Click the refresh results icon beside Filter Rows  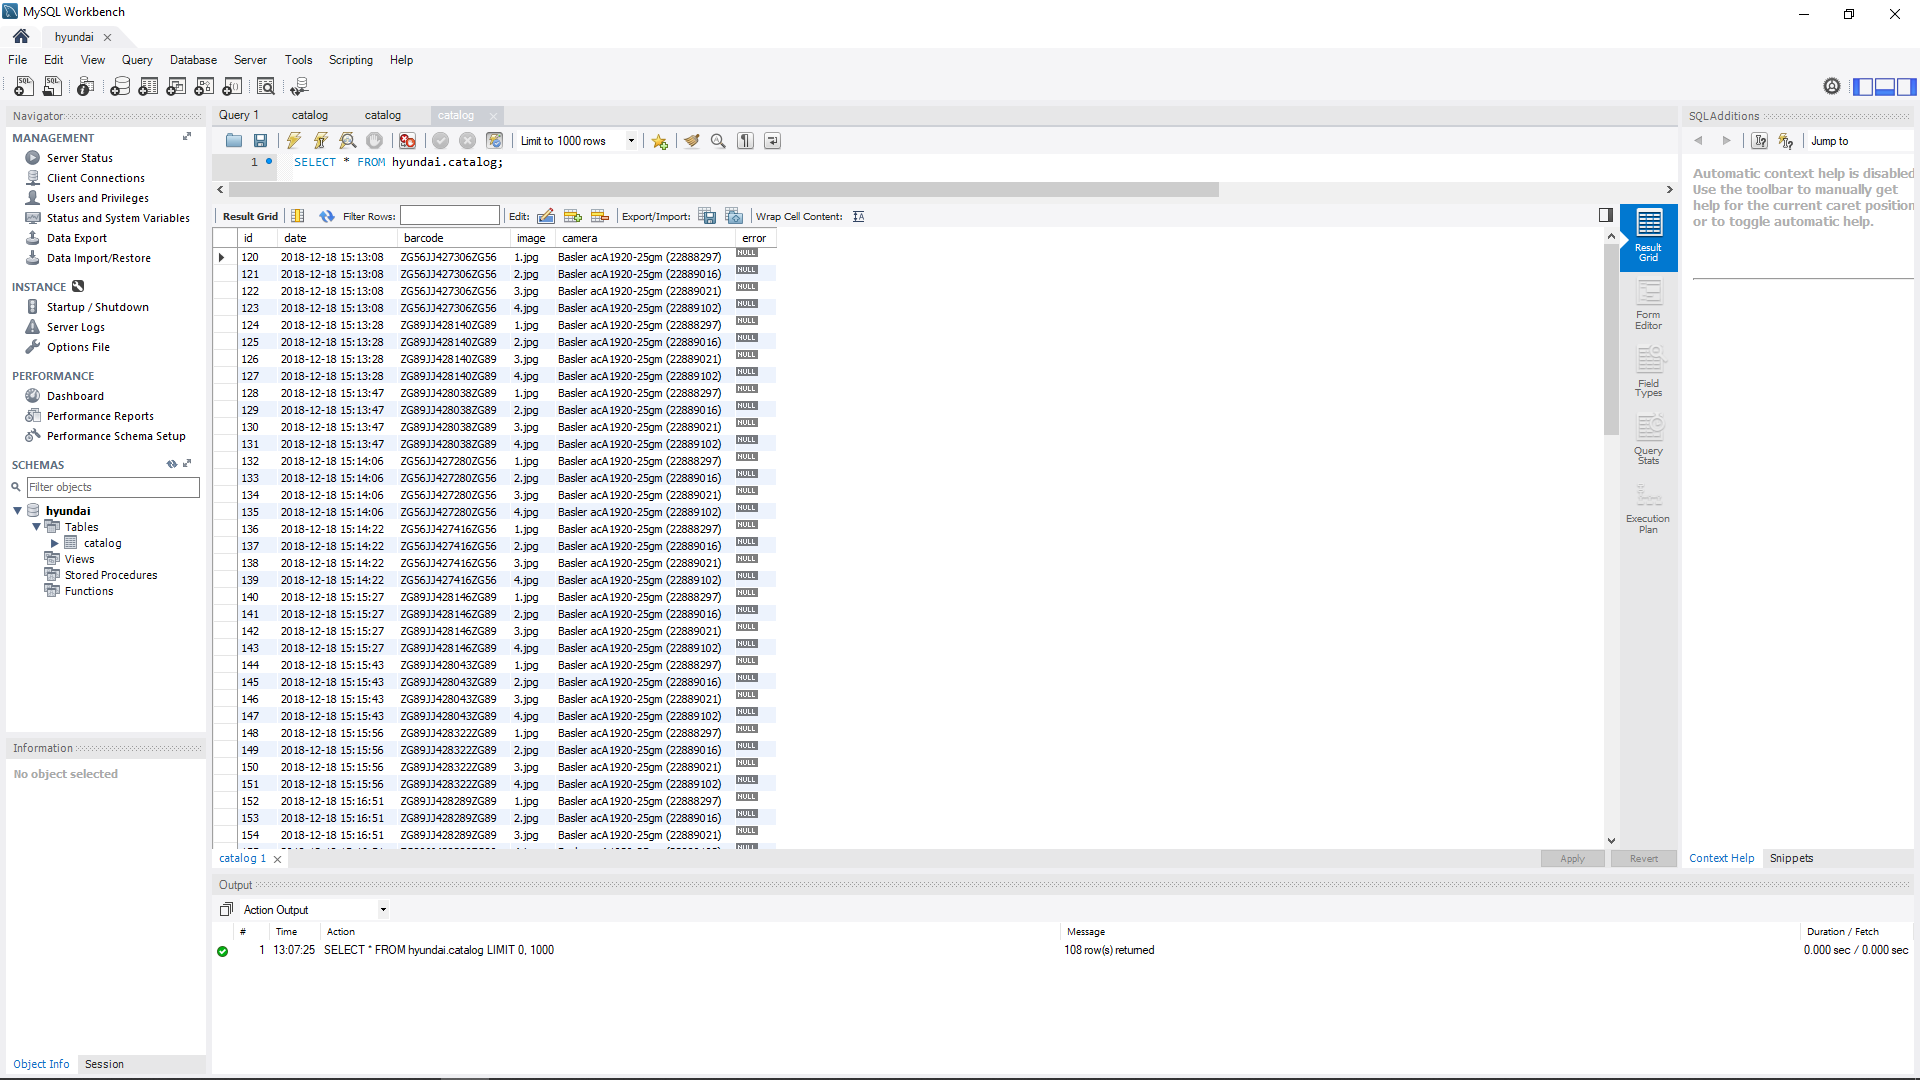coord(327,216)
